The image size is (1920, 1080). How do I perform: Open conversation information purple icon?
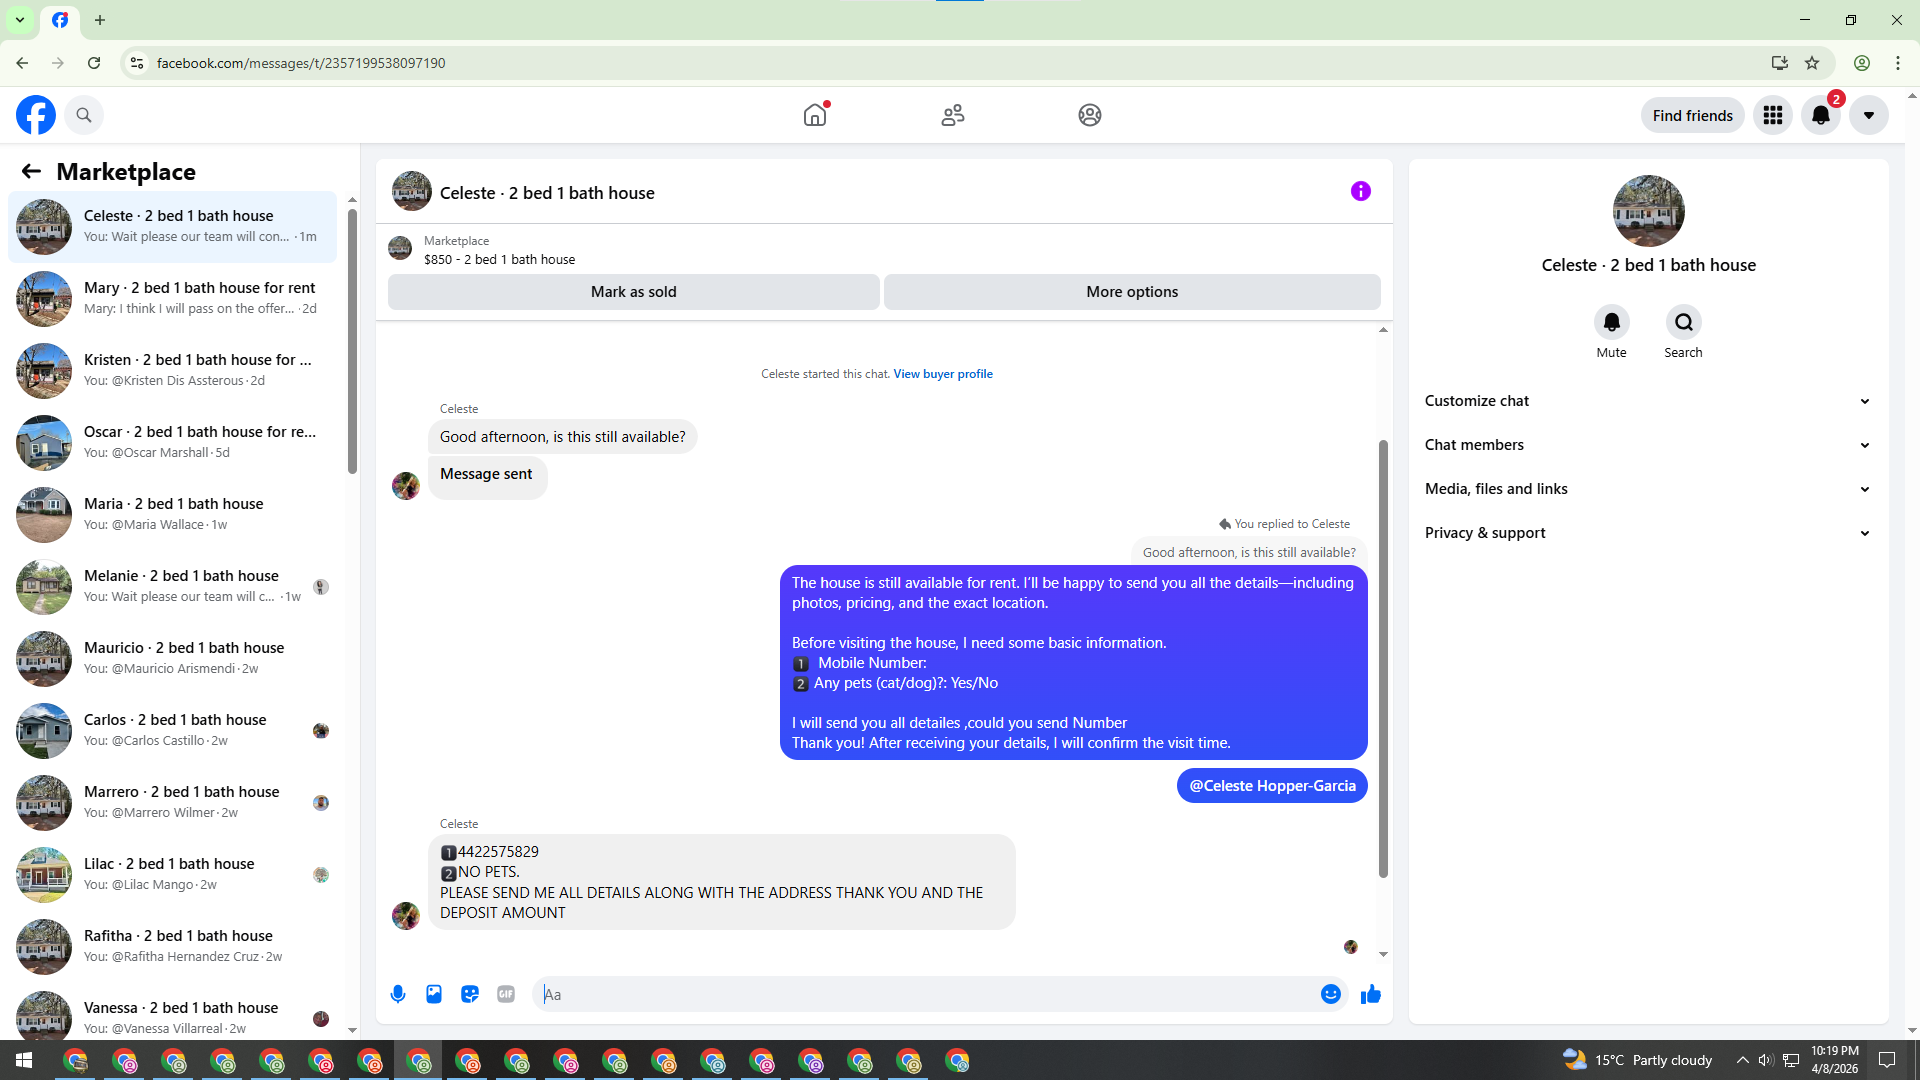(1360, 191)
